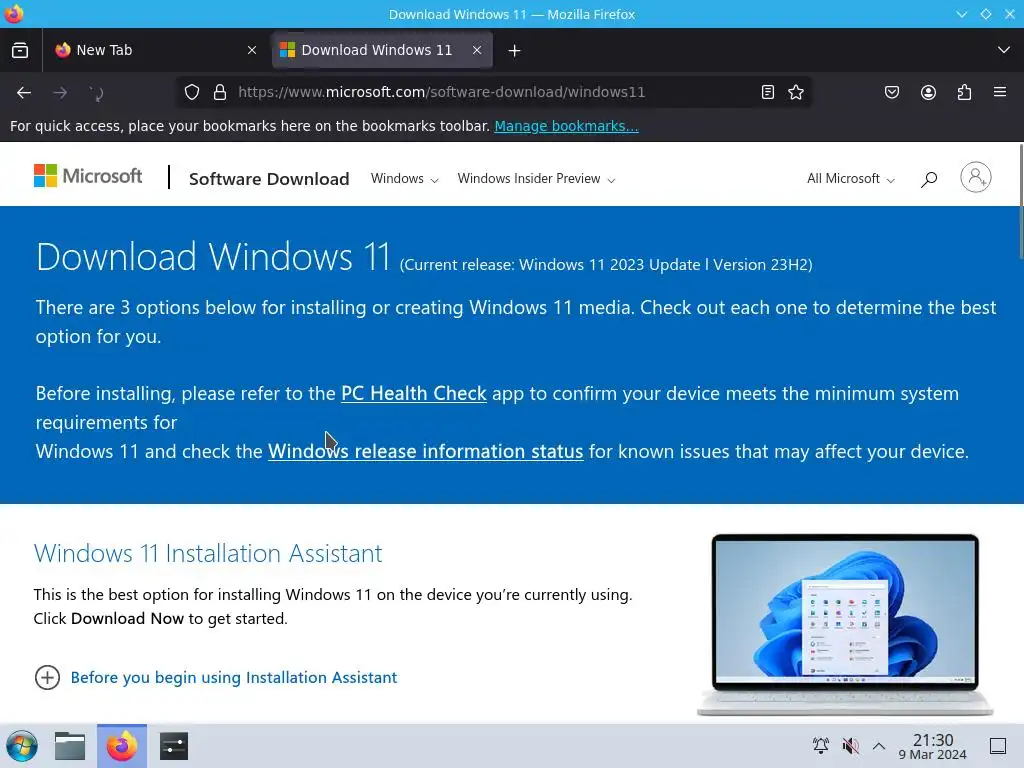Screen dimensions: 1024x768
Task: Go back with the browser back arrow
Action: coord(24,93)
